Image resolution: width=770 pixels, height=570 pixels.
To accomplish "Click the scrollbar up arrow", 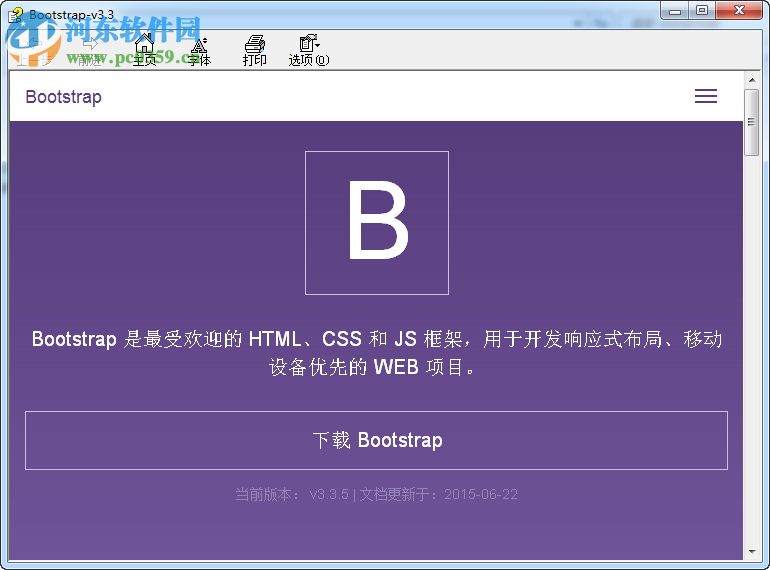I will click(751, 79).
